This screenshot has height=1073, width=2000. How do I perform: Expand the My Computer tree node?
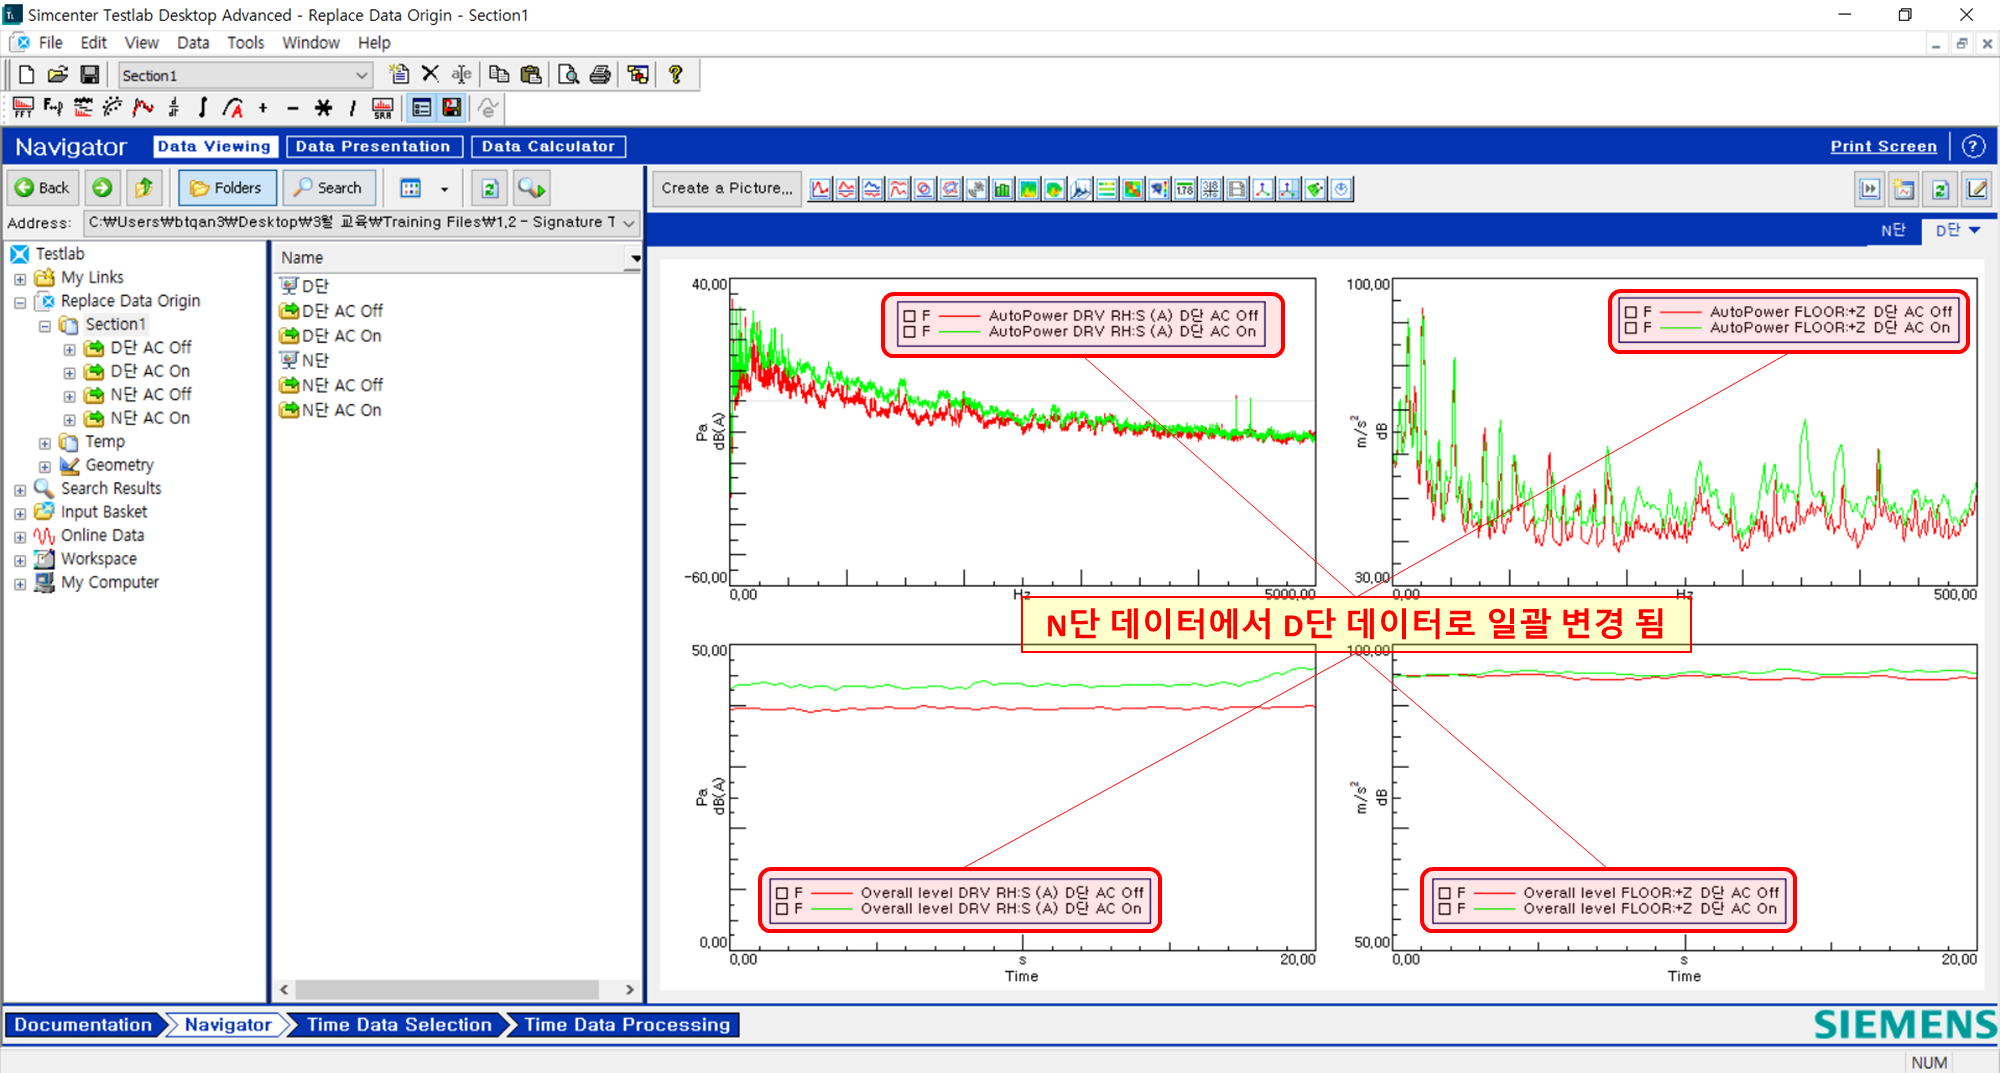click(20, 584)
